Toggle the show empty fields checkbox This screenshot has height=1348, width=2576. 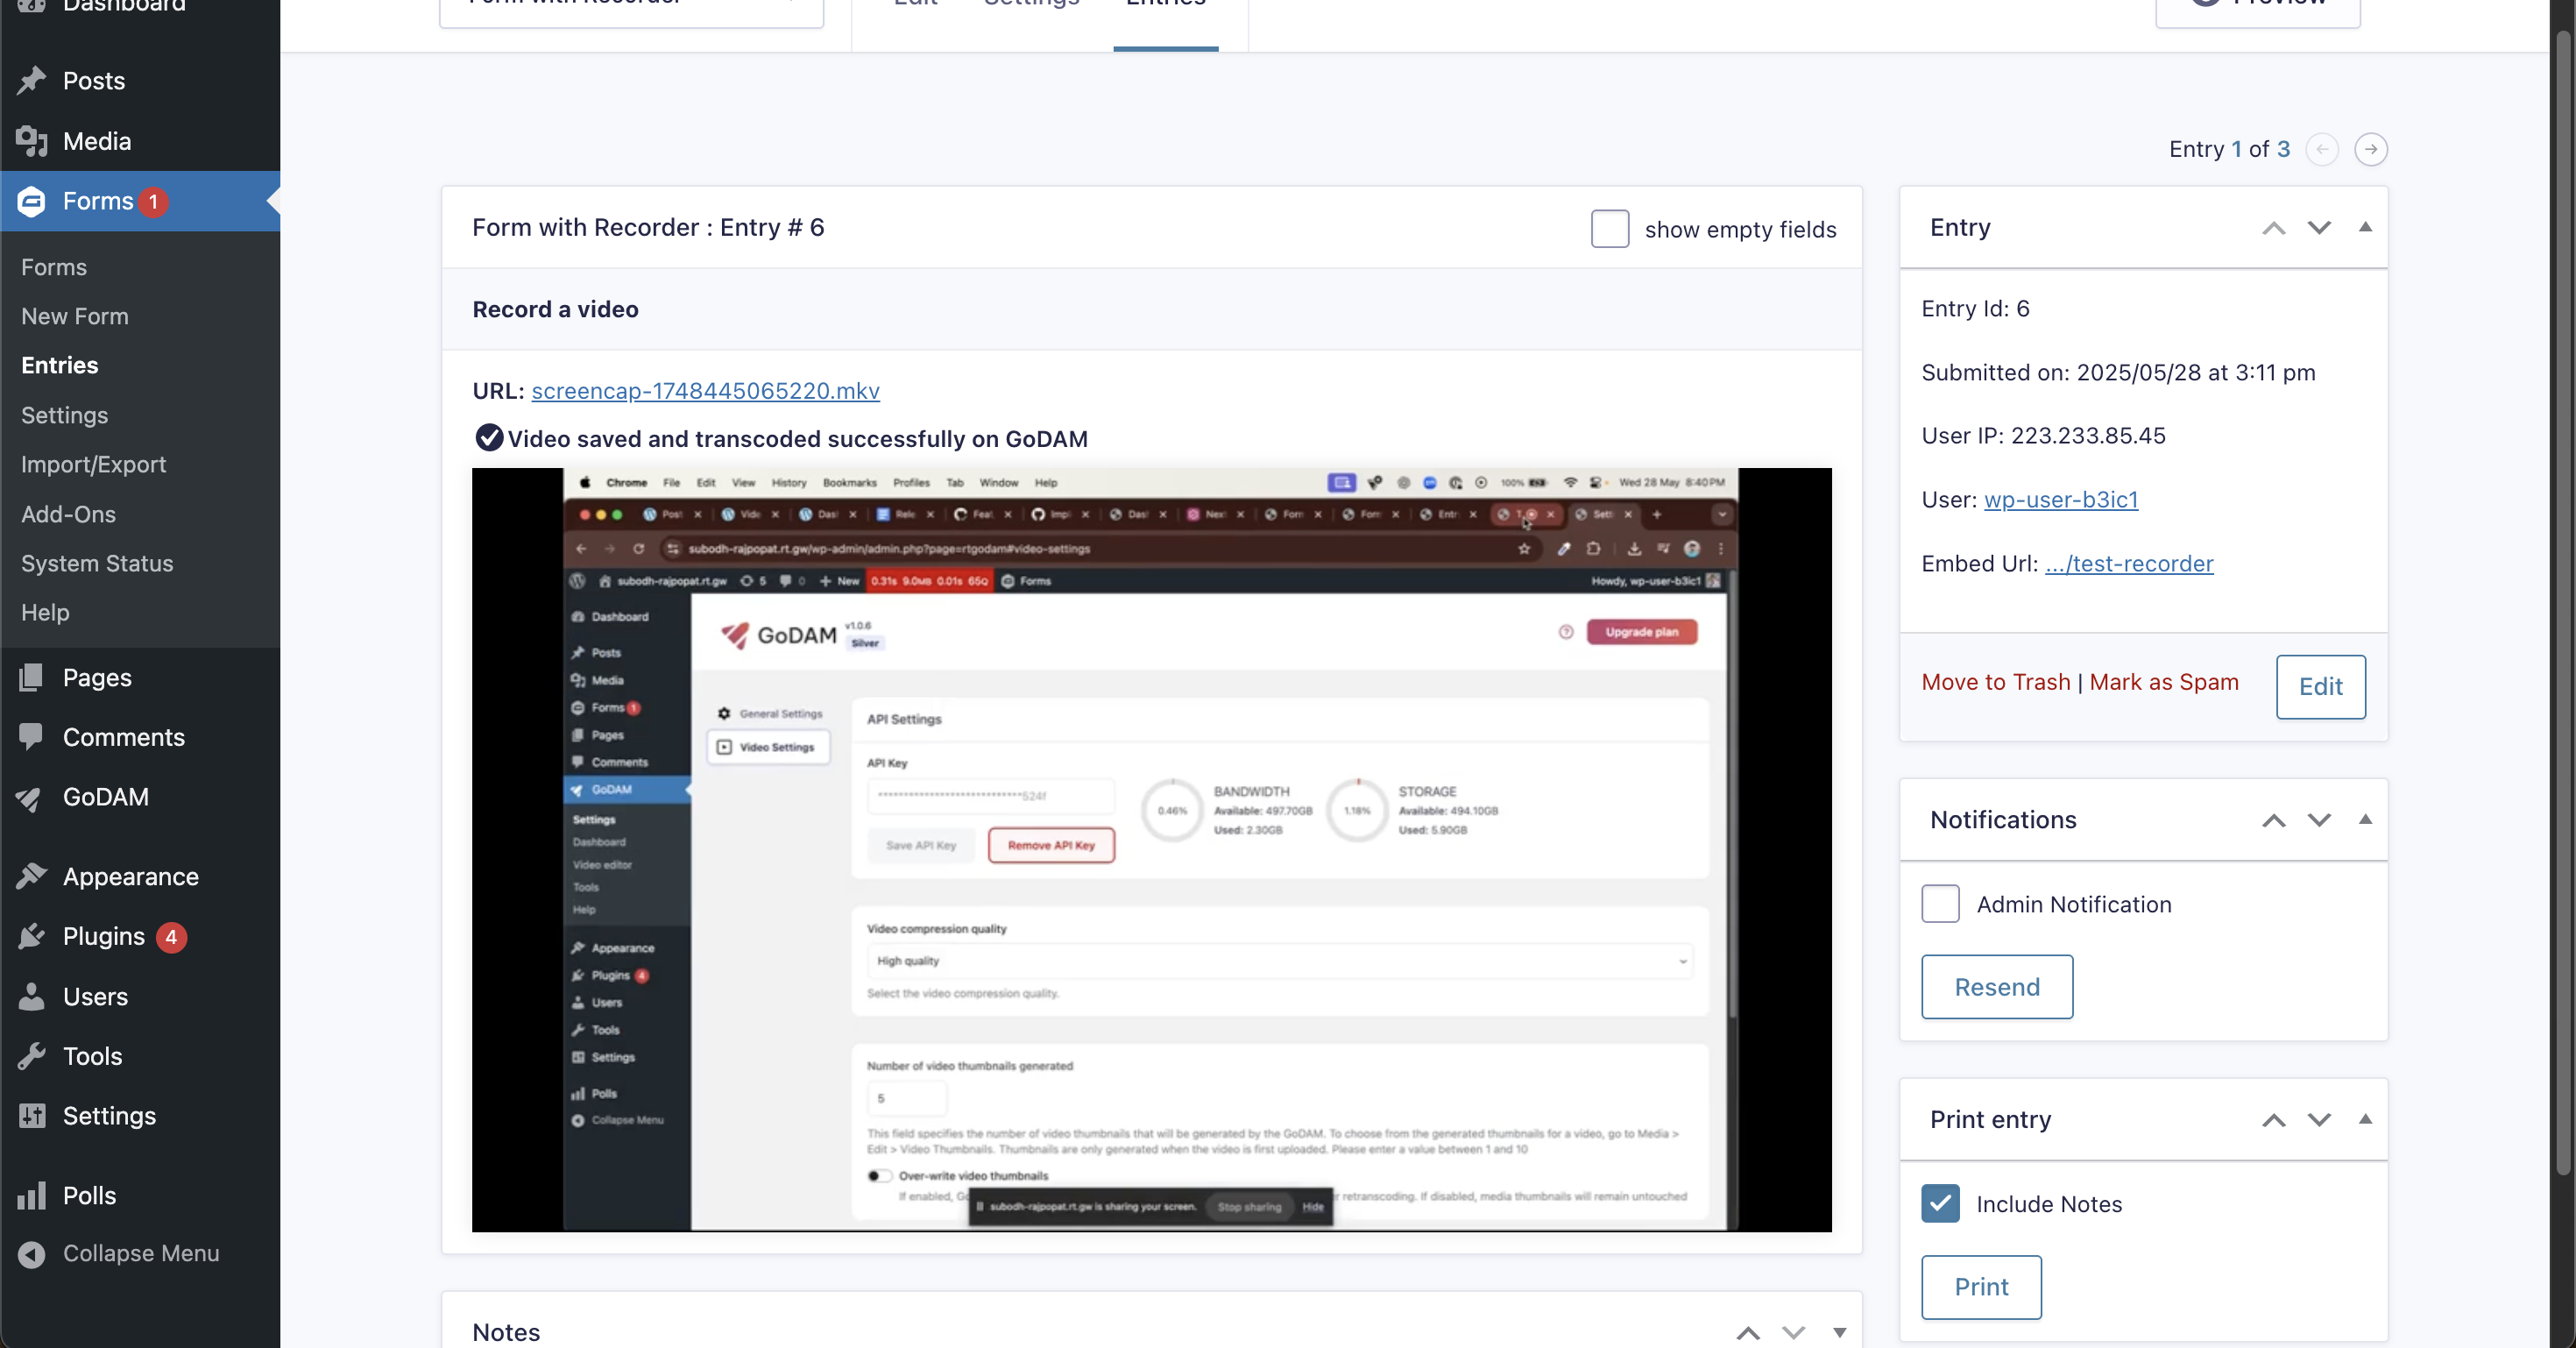tap(1609, 229)
